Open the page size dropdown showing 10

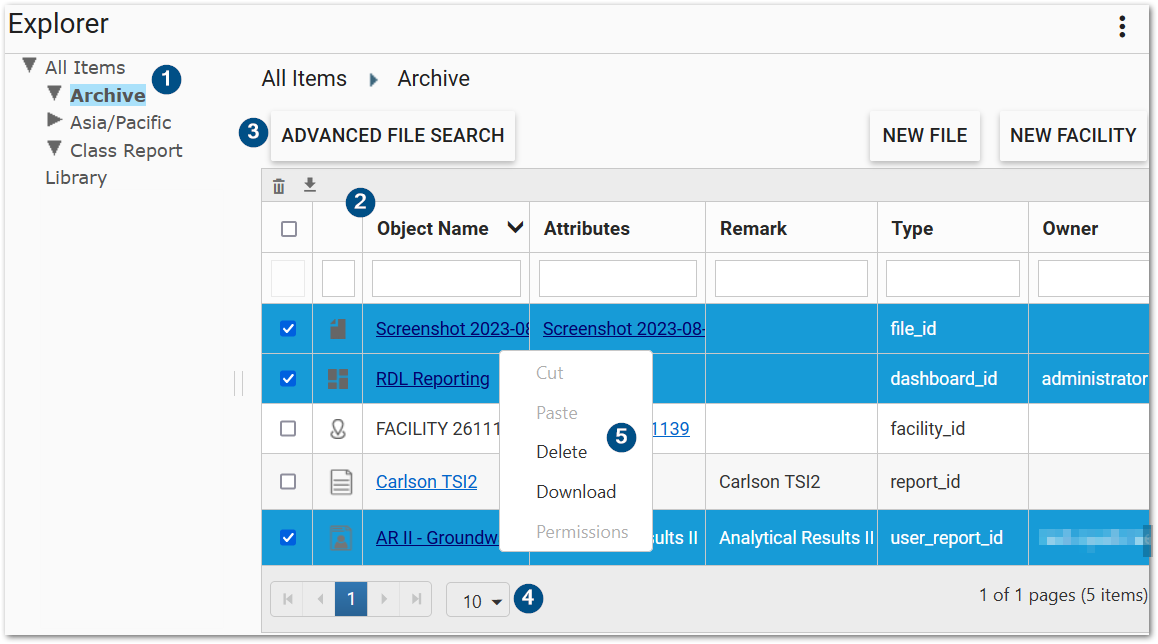(x=477, y=598)
